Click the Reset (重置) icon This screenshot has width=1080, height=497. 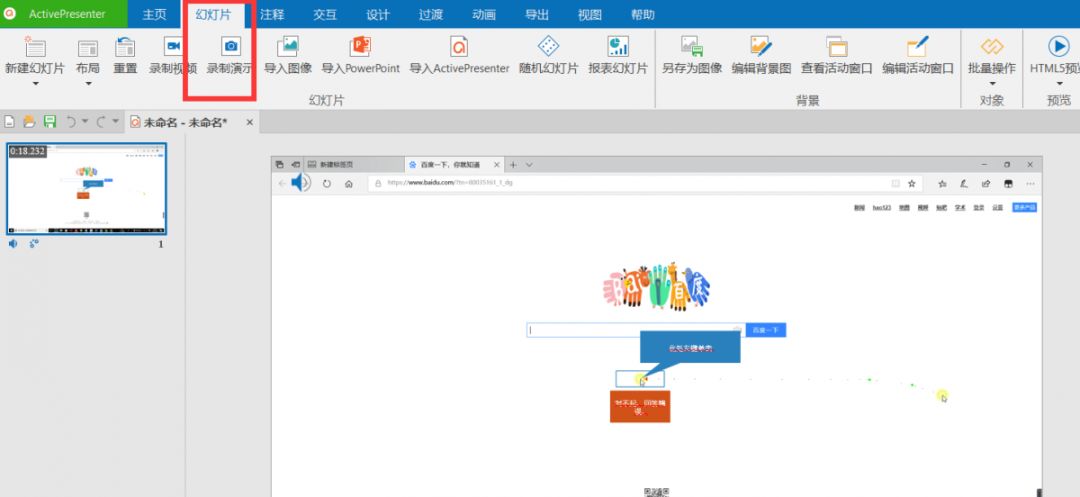click(x=125, y=47)
